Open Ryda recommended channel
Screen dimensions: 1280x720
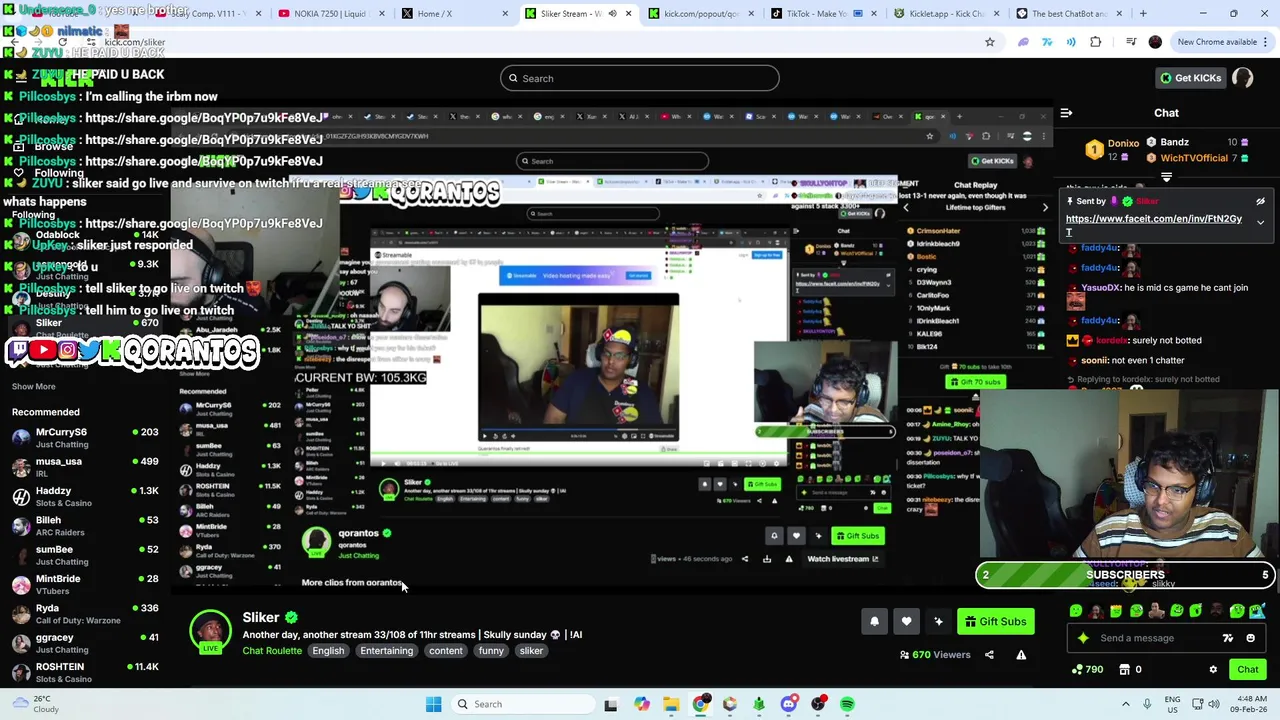[x=85, y=614]
